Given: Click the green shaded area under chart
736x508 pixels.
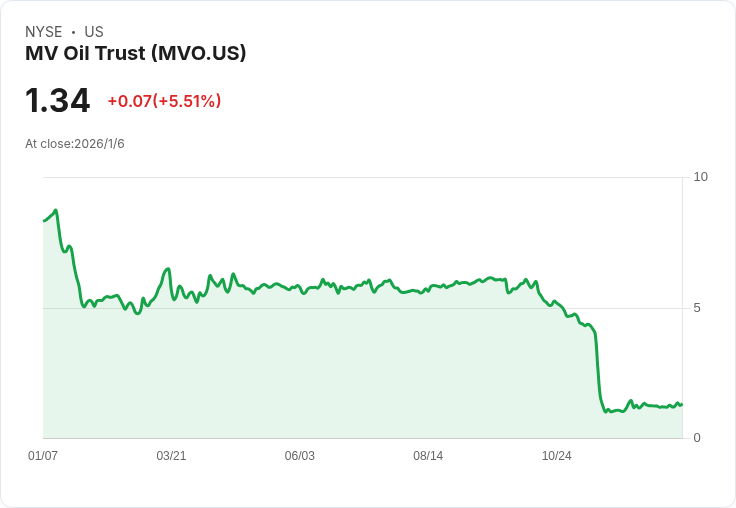Looking at the screenshot, I should coord(329,376).
